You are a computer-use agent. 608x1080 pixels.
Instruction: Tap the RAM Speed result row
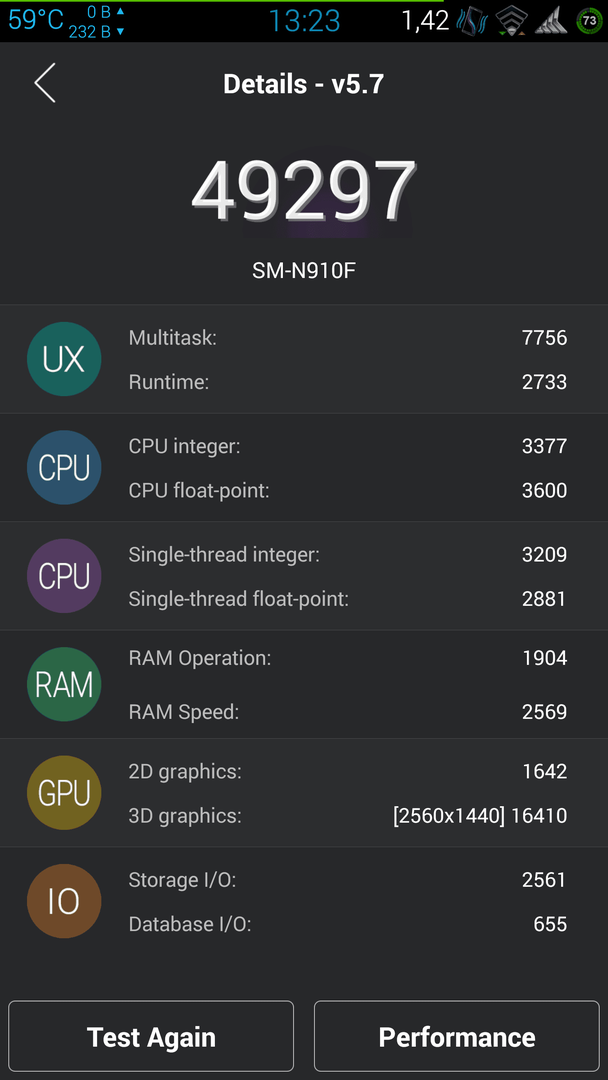coord(348,712)
